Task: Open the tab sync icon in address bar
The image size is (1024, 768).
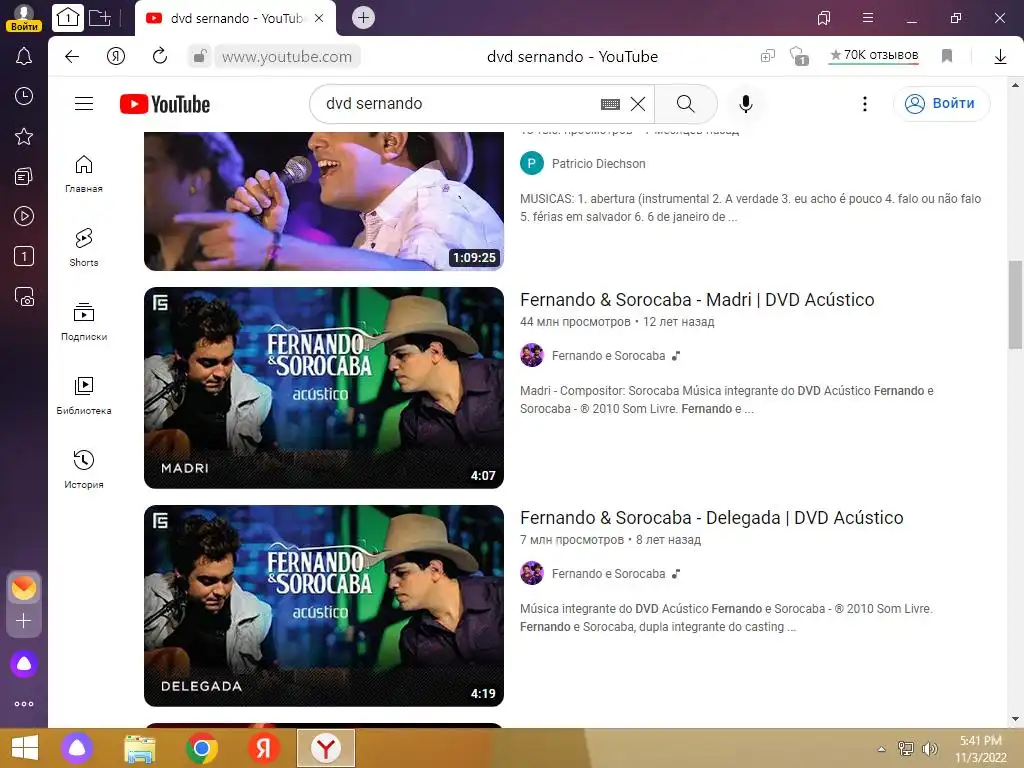Action: pyautogui.click(x=767, y=56)
